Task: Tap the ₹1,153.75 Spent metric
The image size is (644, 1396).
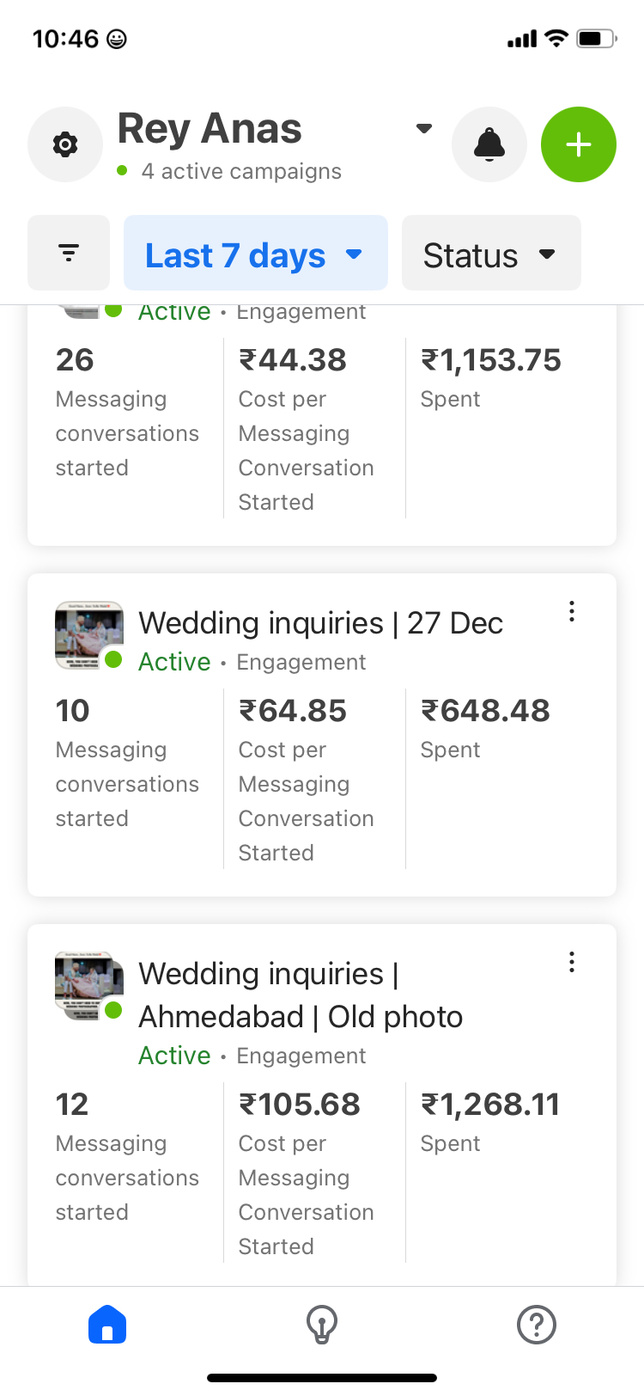Action: point(491,360)
